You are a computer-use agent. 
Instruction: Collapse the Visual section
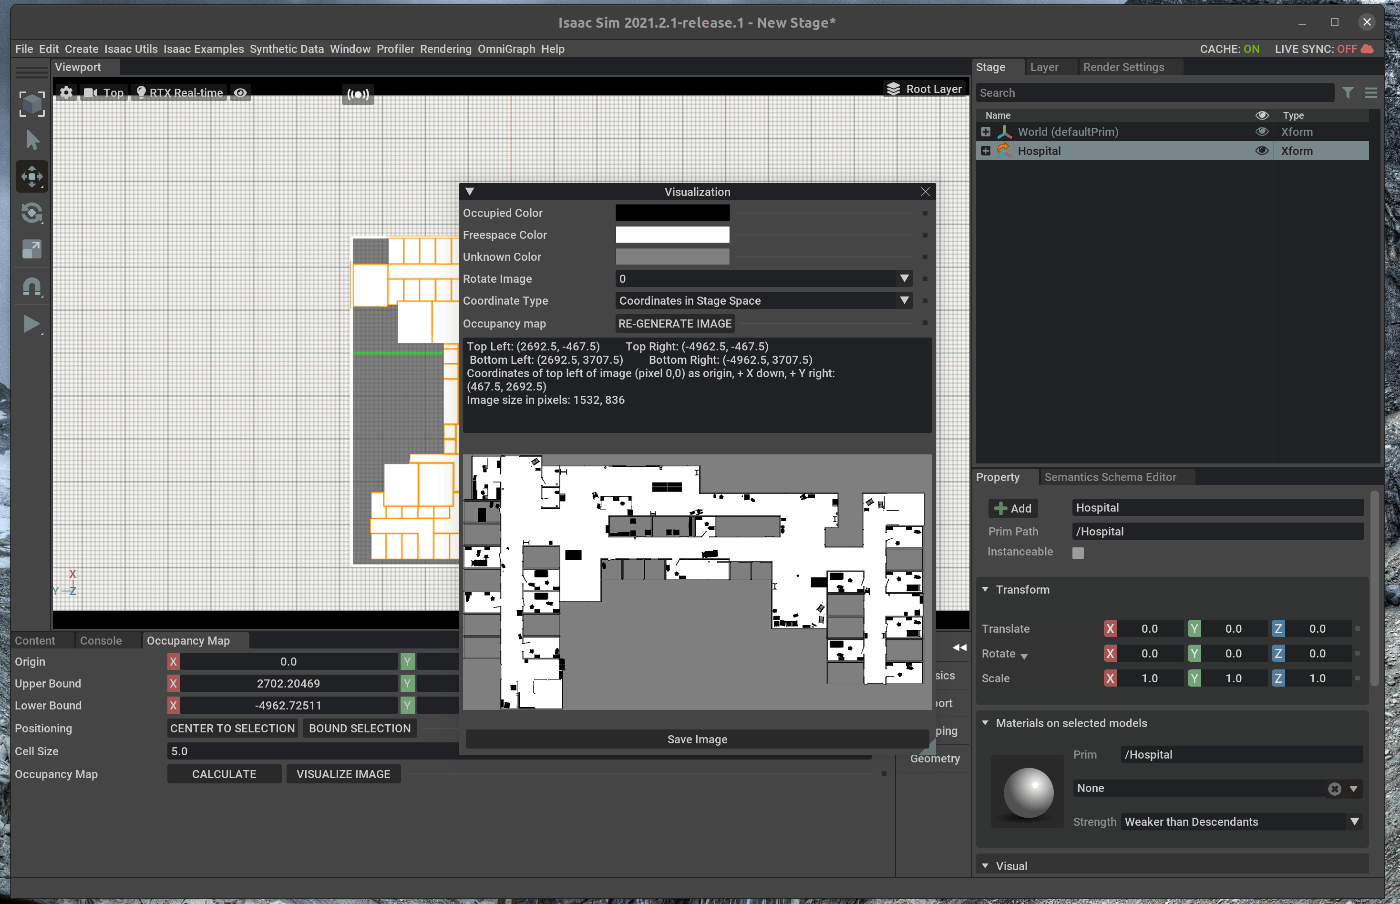(985, 866)
